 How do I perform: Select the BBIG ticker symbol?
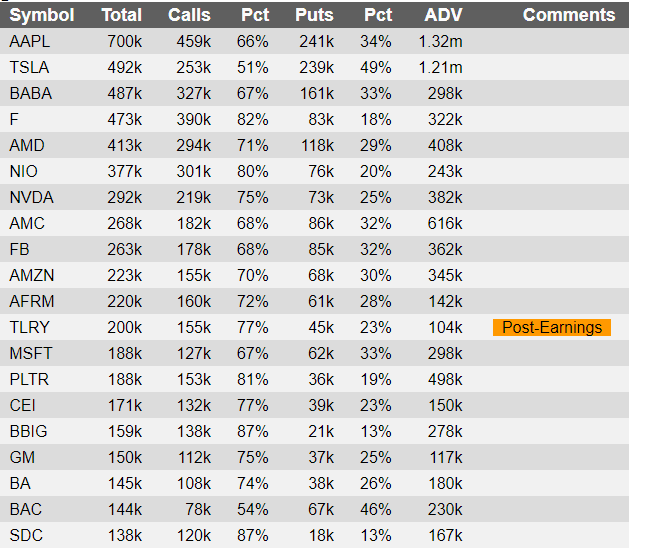(28, 431)
